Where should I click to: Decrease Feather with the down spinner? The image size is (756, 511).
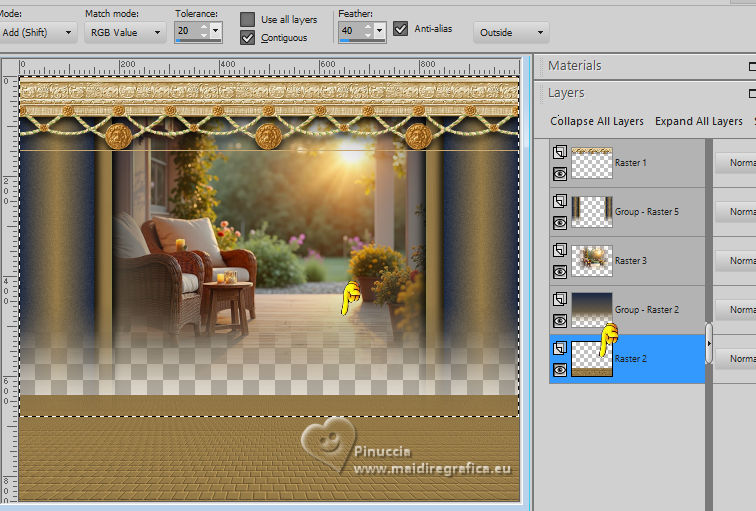click(368, 35)
